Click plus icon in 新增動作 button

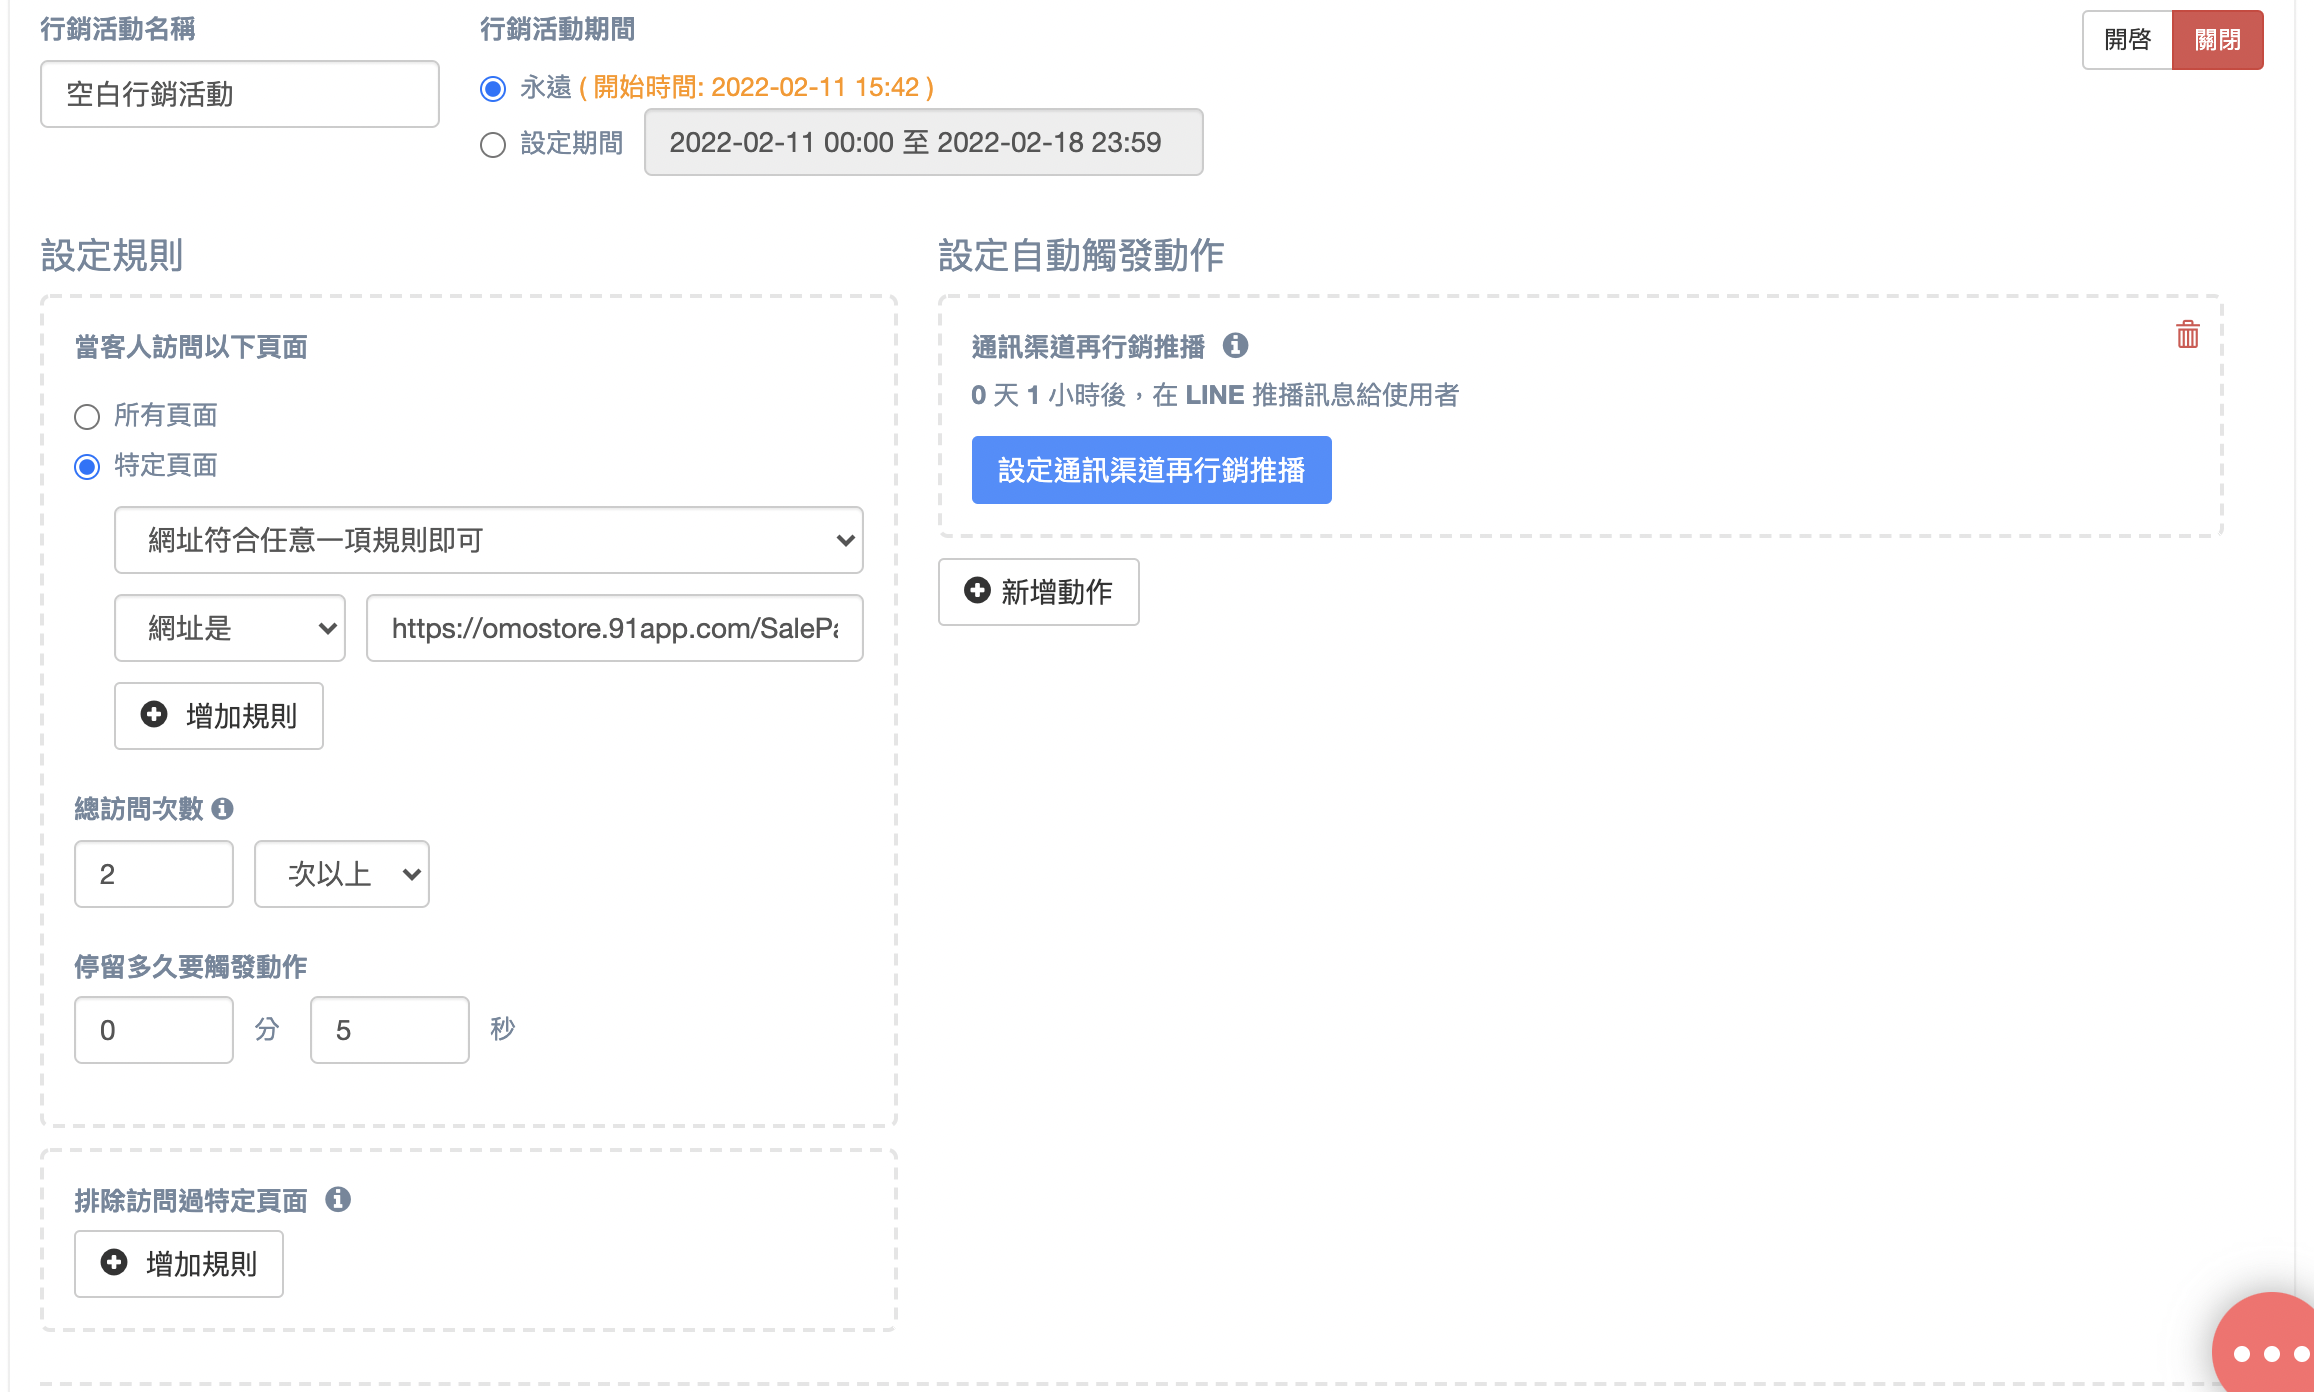[977, 591]
